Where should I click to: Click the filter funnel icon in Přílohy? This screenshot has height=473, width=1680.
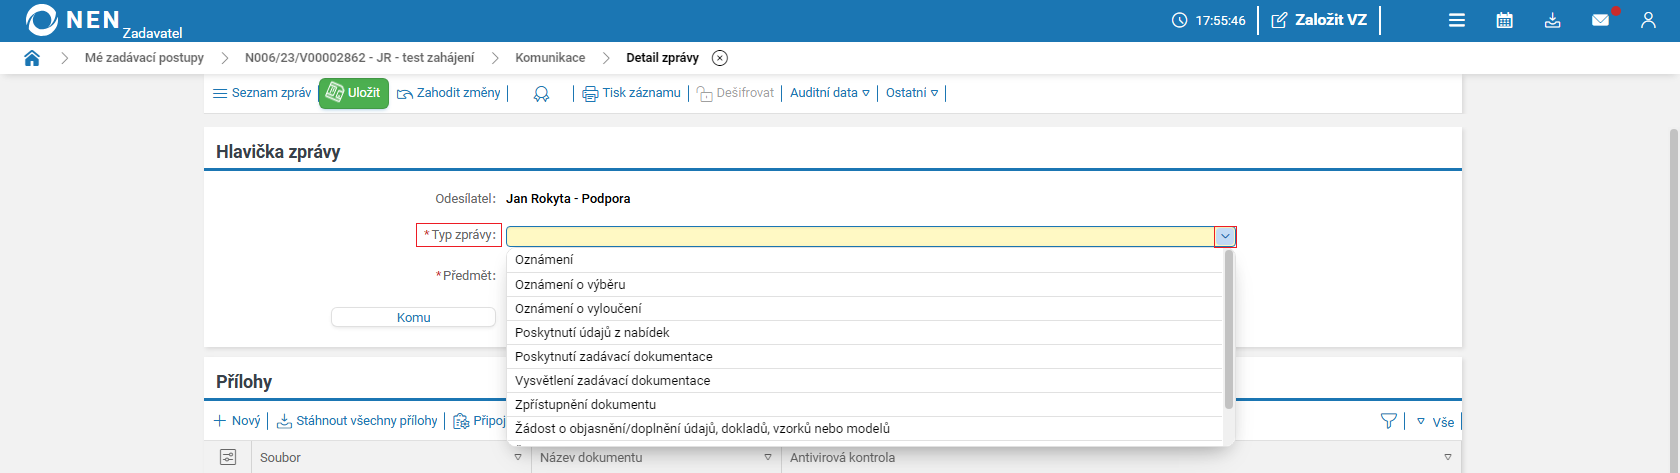[x=1388, y=421]
